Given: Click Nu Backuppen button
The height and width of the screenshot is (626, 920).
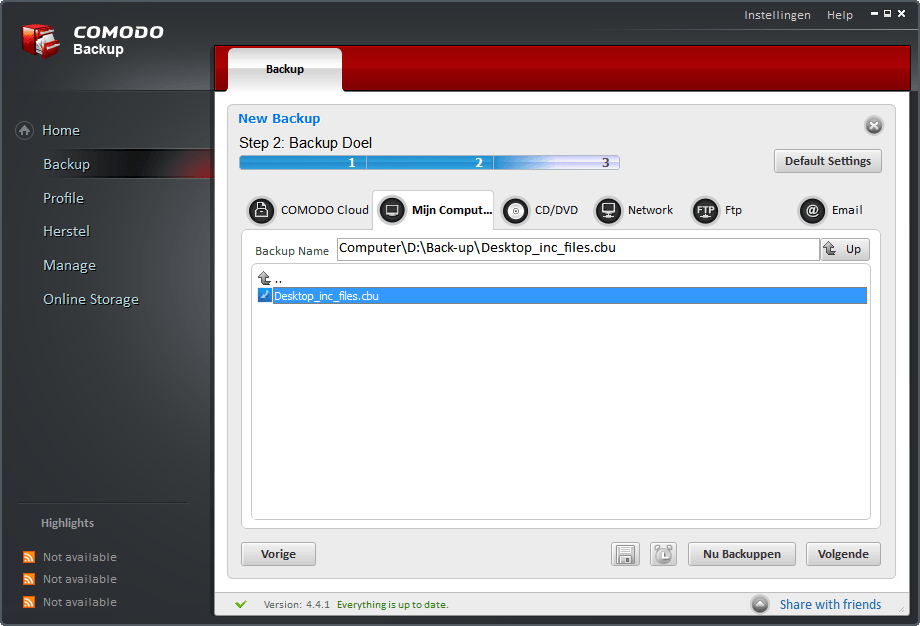Looking at the screenshot, I should (742, 554).
